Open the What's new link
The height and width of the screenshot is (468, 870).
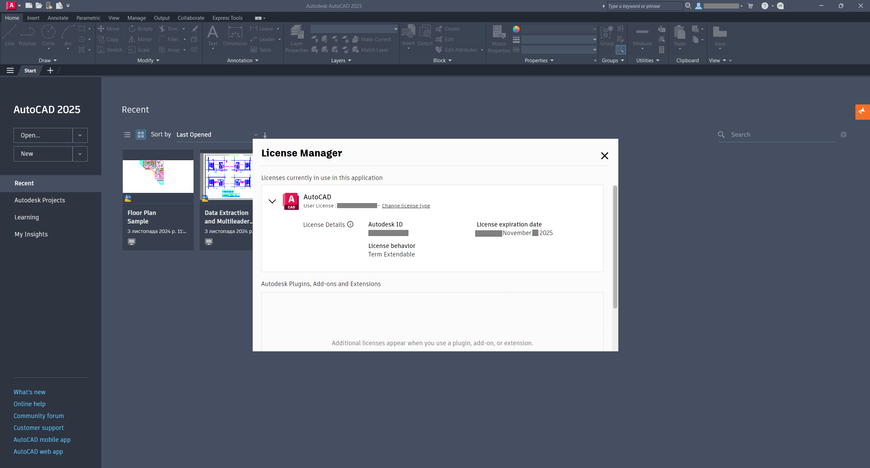point(29,392)
